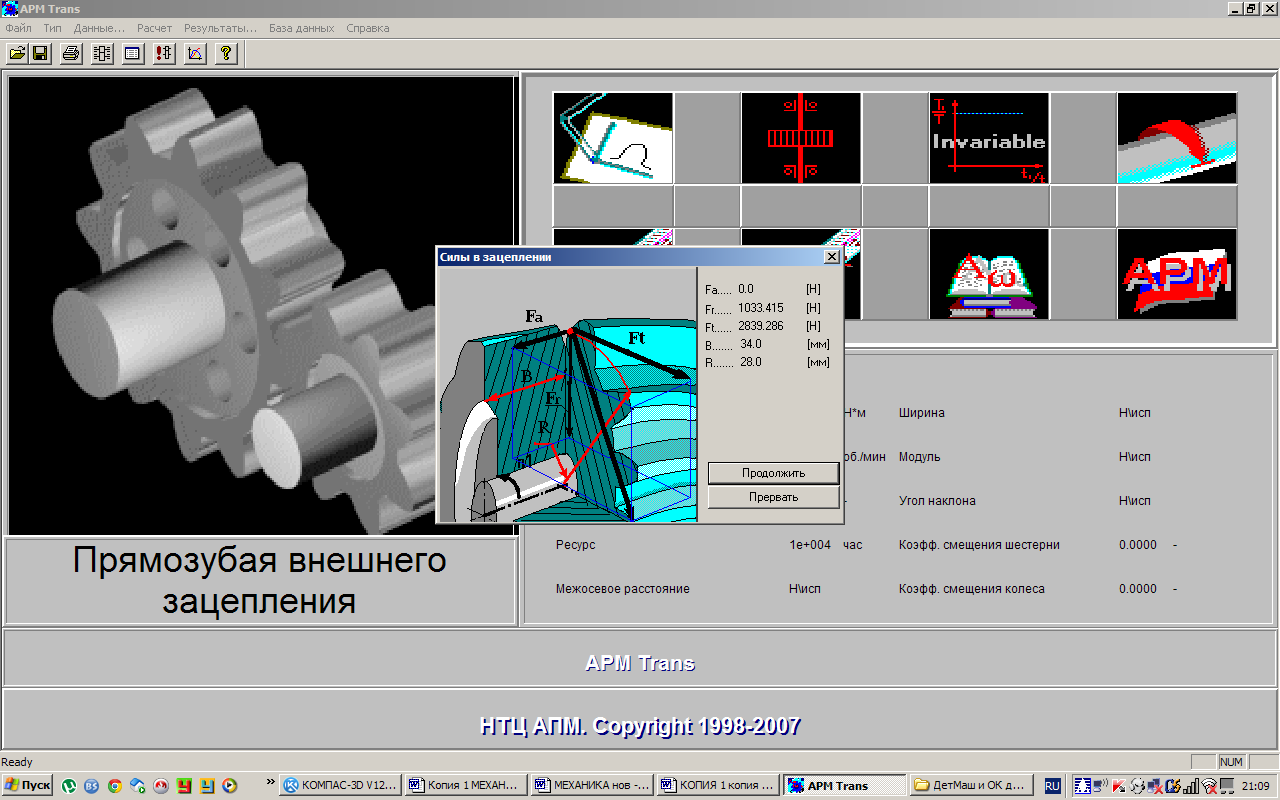Switch to МЕХАНИКА нов taskbar document
The height and width of the screenshot is (800, 1280).
592,786
